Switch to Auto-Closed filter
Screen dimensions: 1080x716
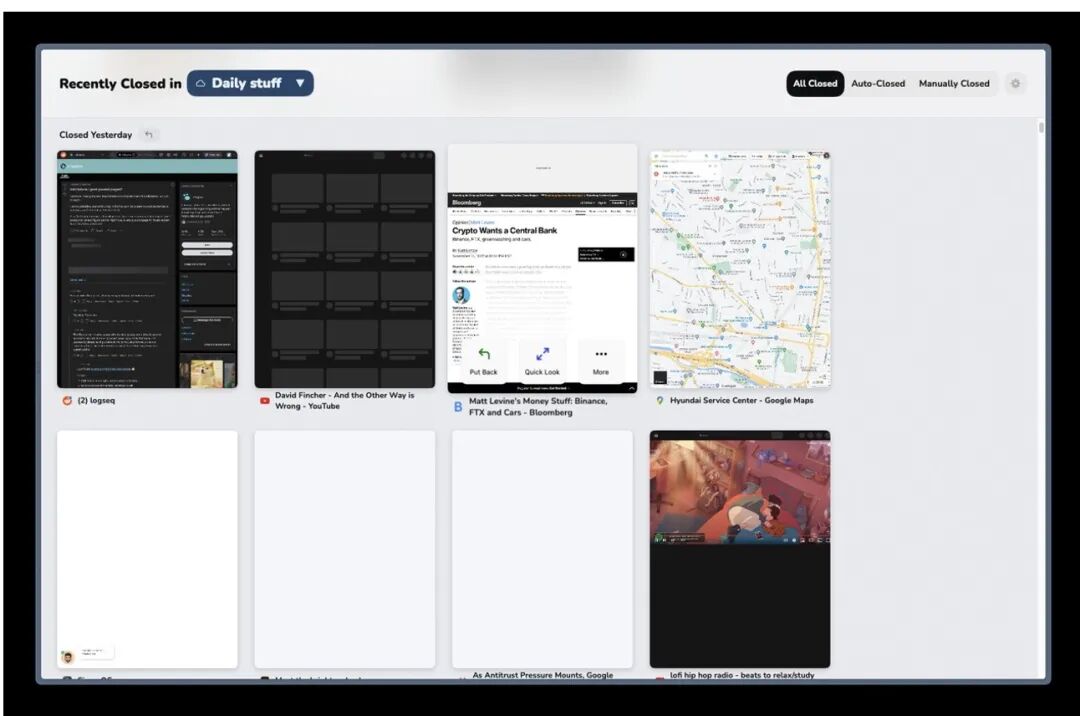(878, 83)
